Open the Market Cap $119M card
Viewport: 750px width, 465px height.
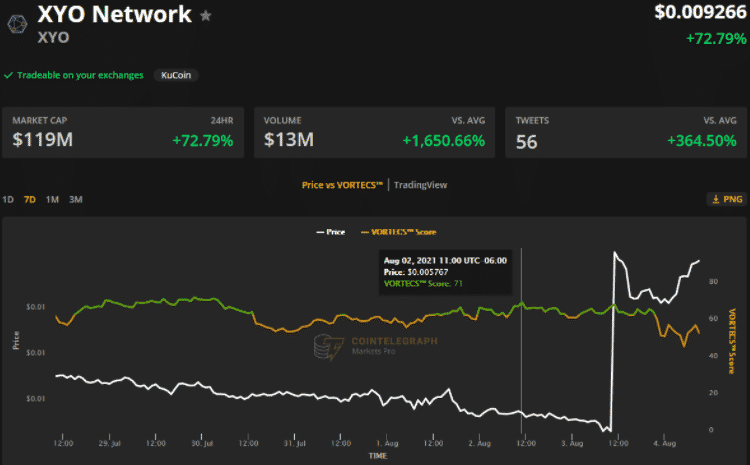click(x=123, y=132)
